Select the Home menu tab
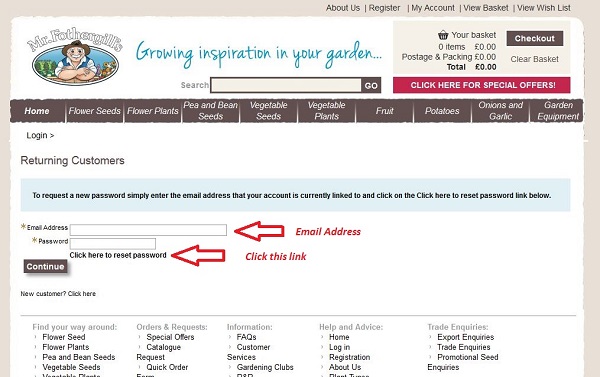The image size is (600, 377). (37, 111)
